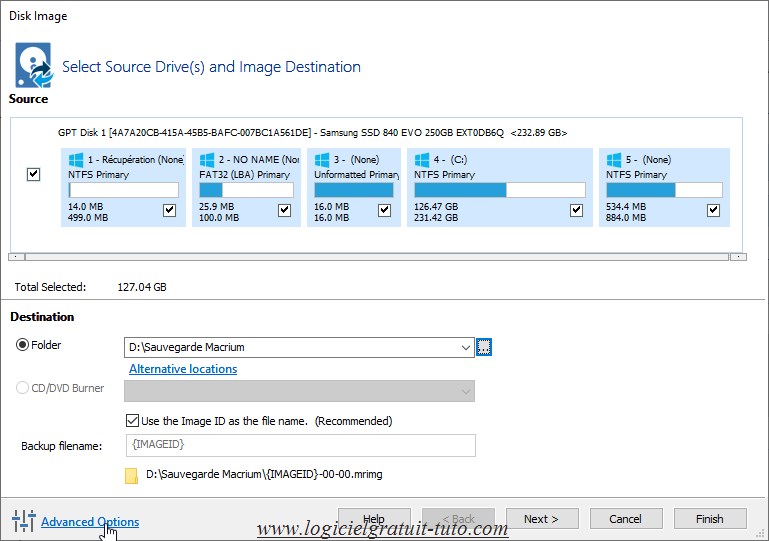Viewport: 769px width, 541px height.
Task: Select the CD/DVD Burner radio button
Action: [22, 388]
